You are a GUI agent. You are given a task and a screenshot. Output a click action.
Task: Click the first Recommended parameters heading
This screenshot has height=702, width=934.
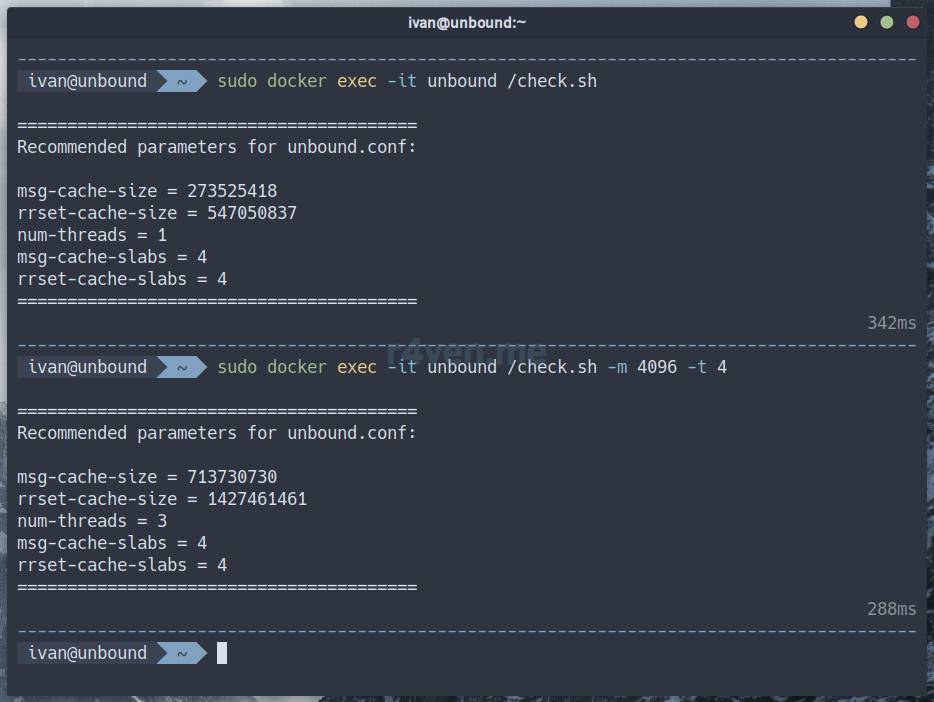217,147
